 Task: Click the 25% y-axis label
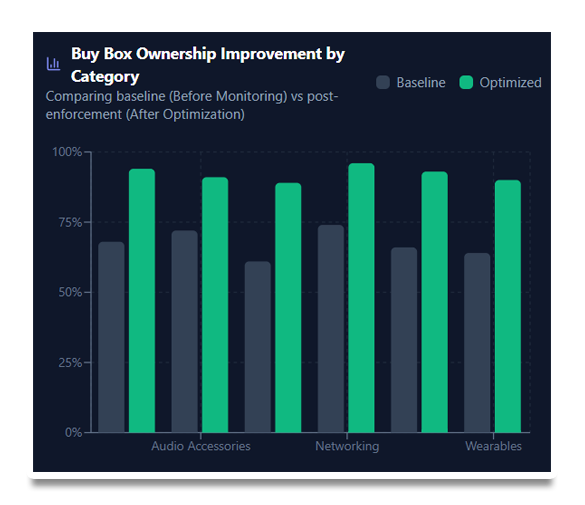(70, 363)
